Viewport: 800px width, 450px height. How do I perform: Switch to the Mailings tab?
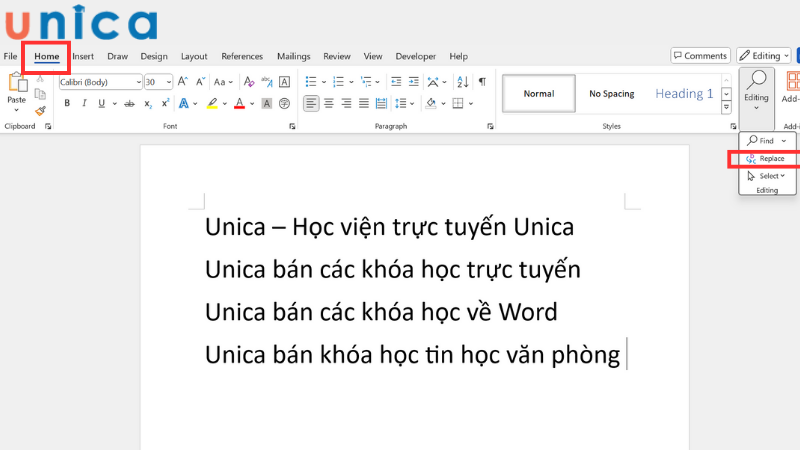(x=293, y=56)
